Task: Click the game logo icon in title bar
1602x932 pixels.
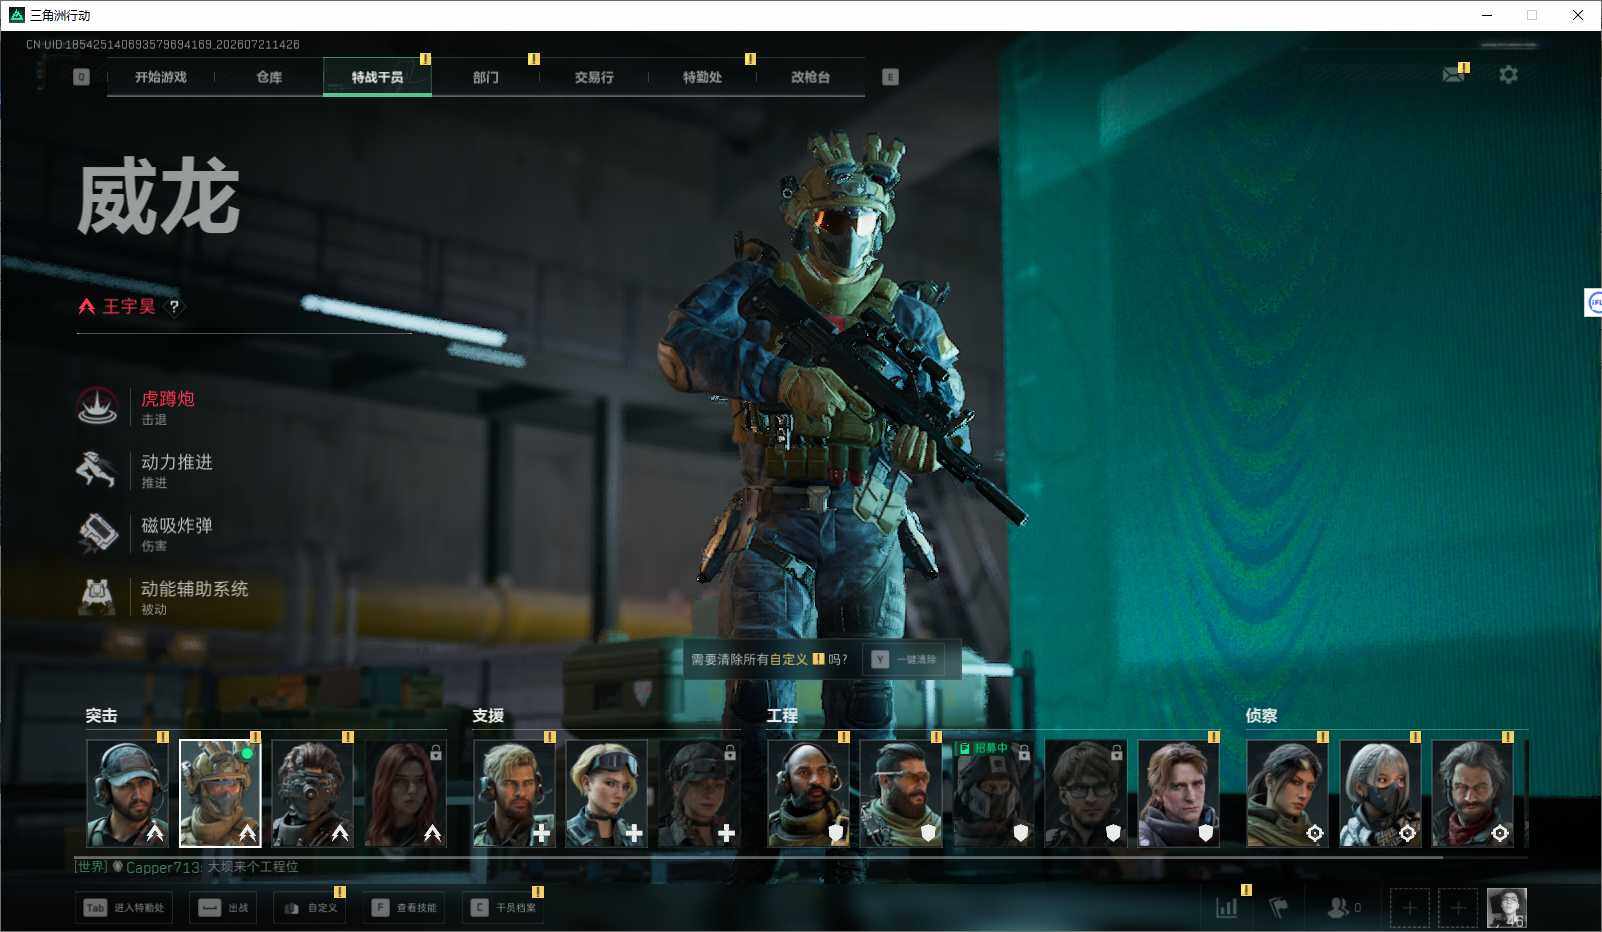Action: (16, 15)
